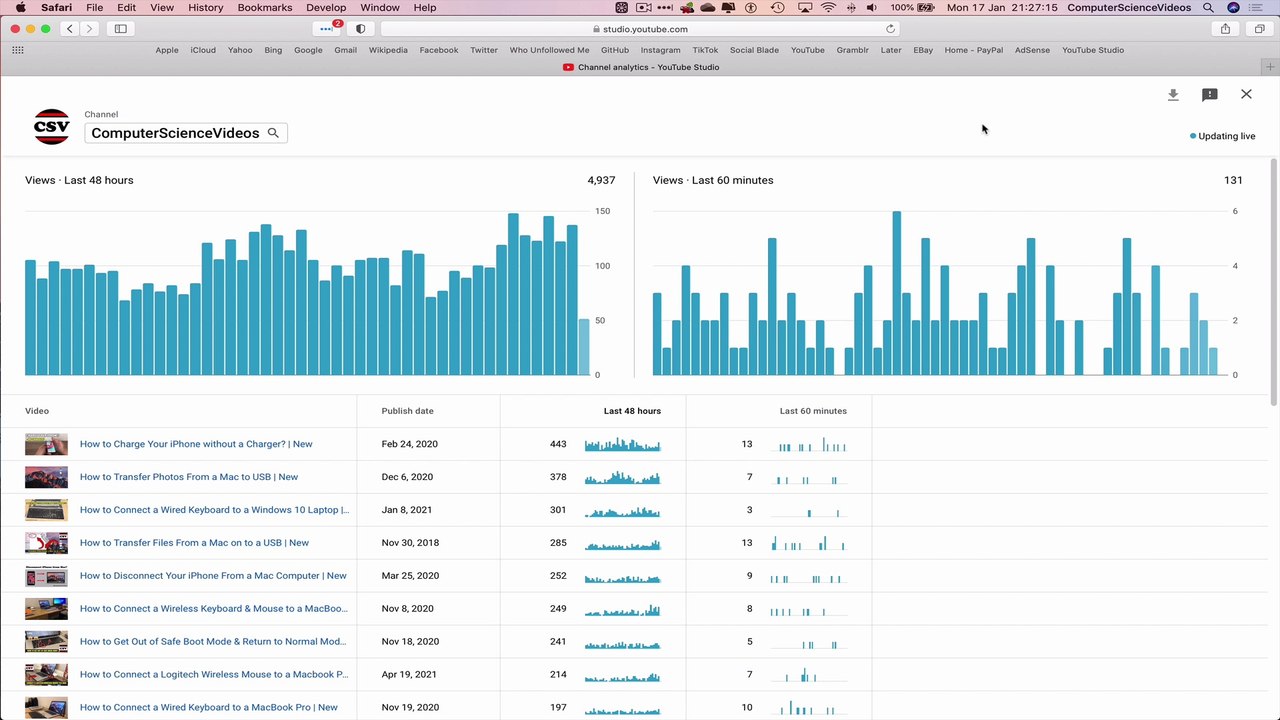Open the send feedback icon

point(1210,95)
